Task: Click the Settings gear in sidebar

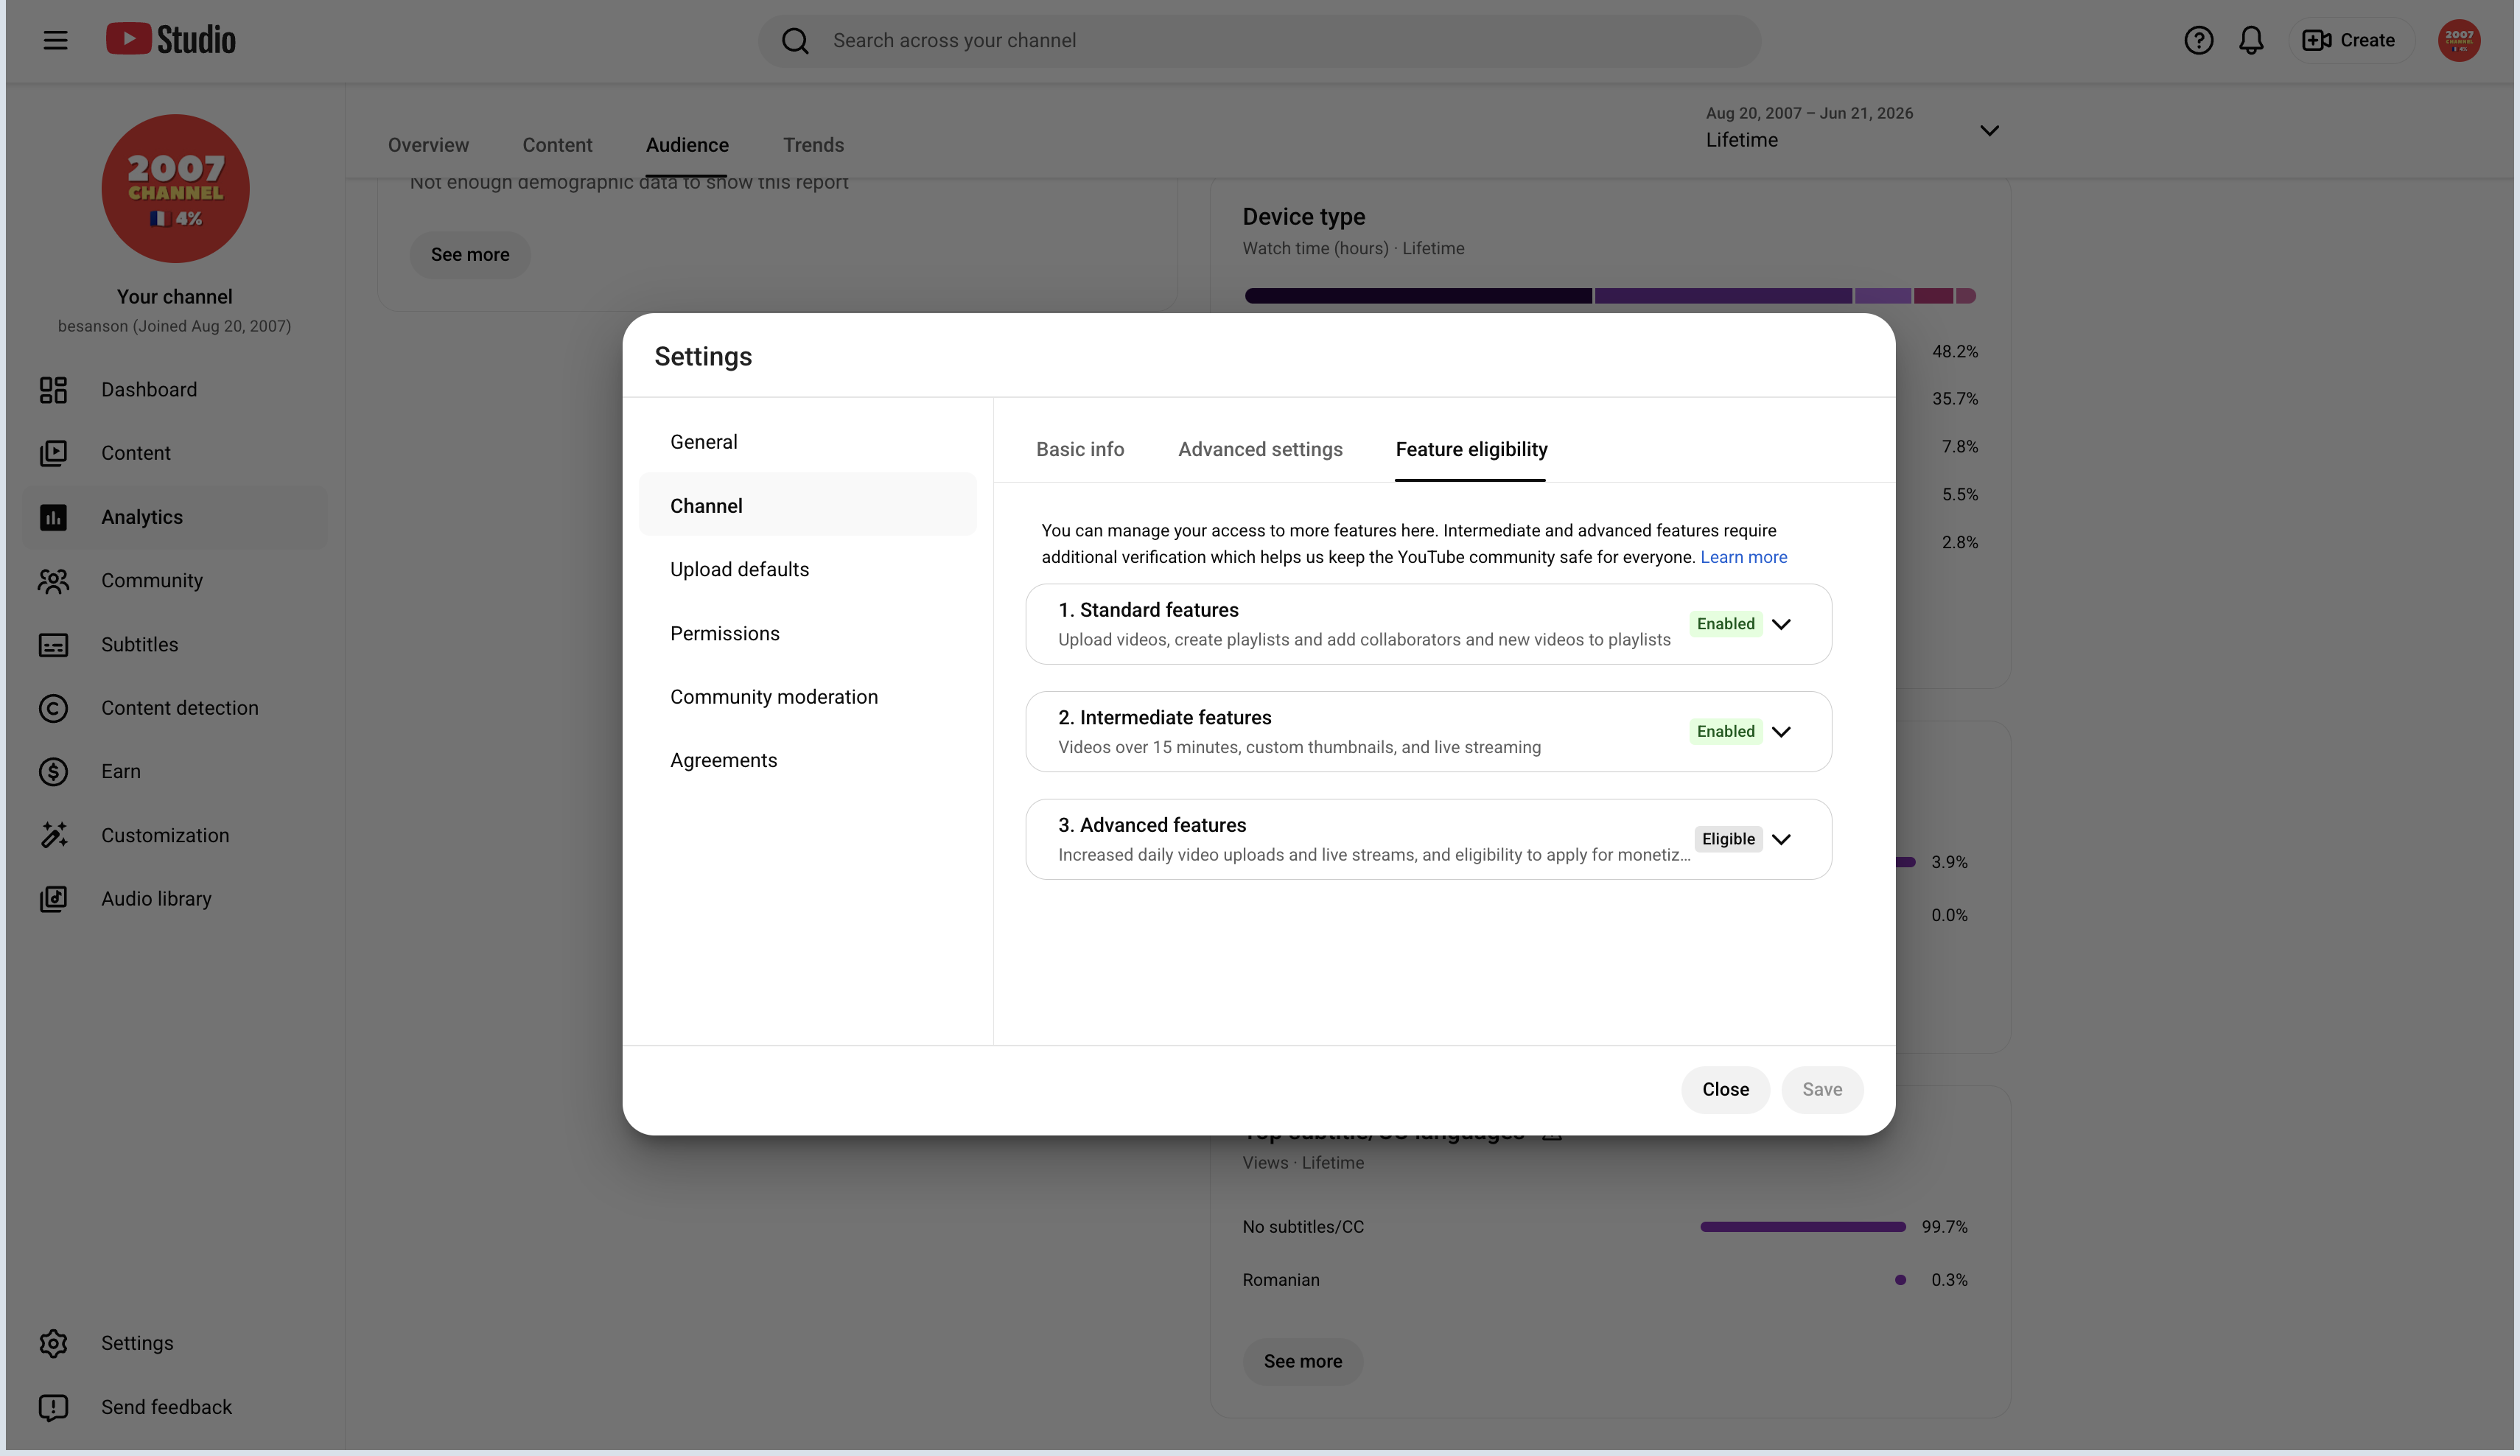Action: click(x=53, y=1343)
